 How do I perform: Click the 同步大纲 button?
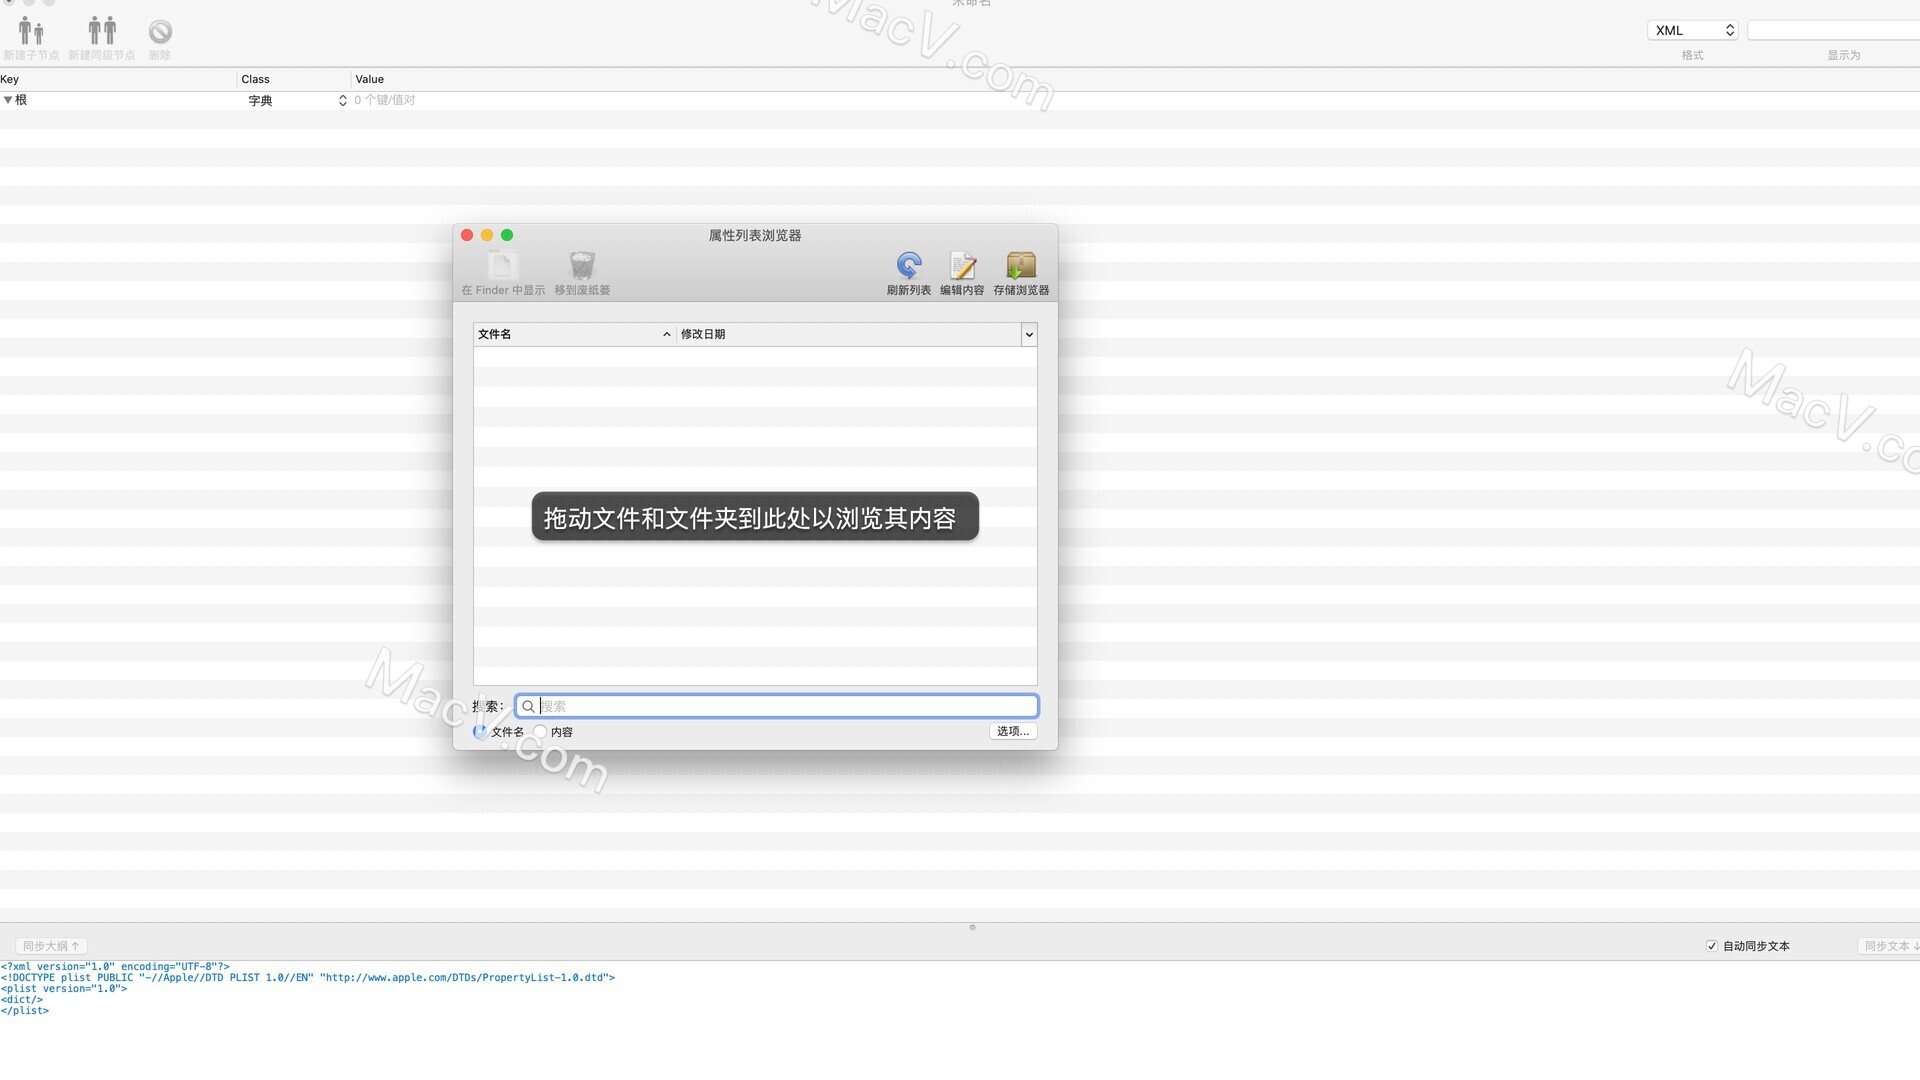pos(51,946)
